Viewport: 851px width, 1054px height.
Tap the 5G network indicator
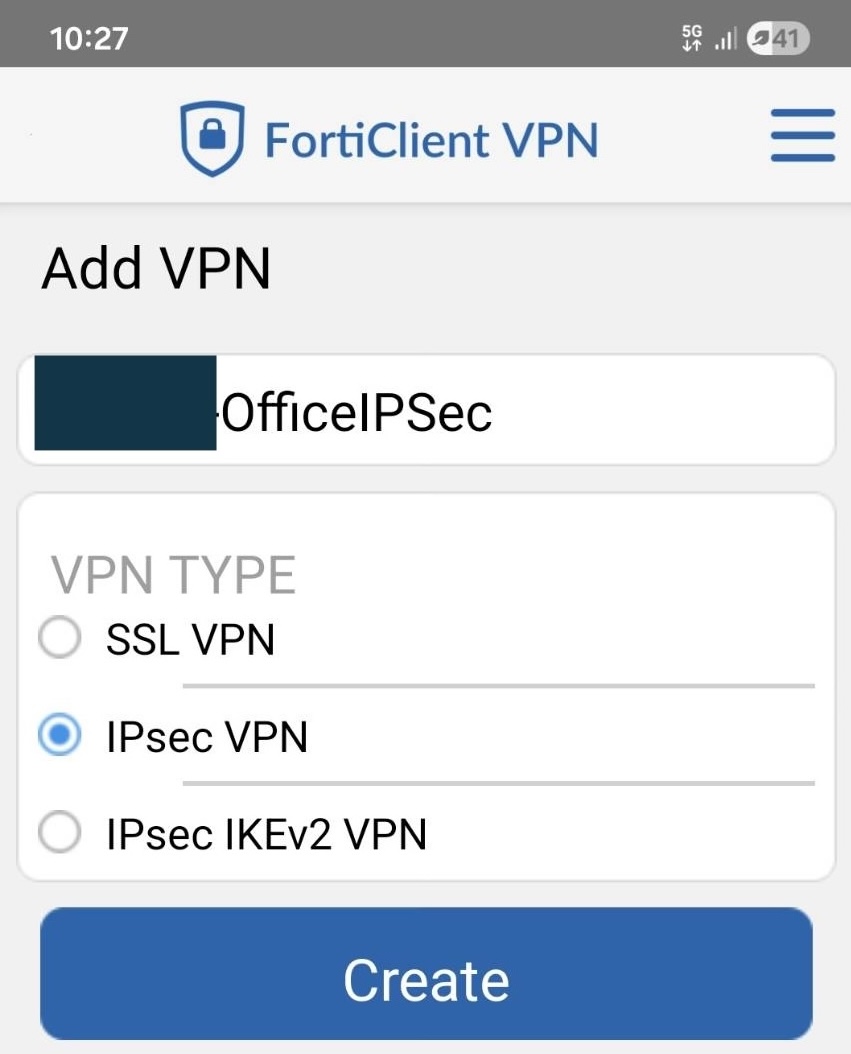pyautogui.click(x=692, y=39)
